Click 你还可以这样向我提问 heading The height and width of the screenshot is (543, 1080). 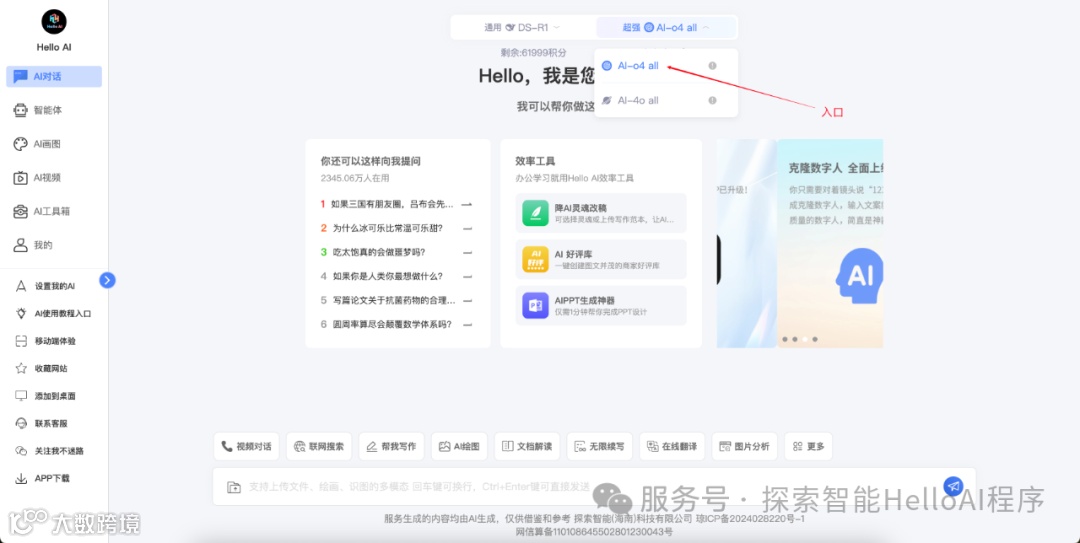click(371, 161)
